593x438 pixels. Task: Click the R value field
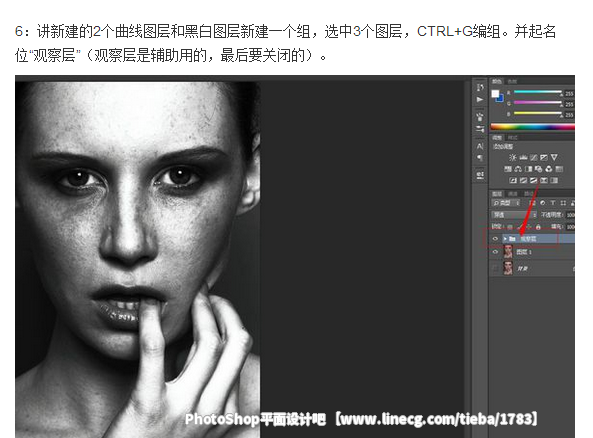click(x=570, y=94)
